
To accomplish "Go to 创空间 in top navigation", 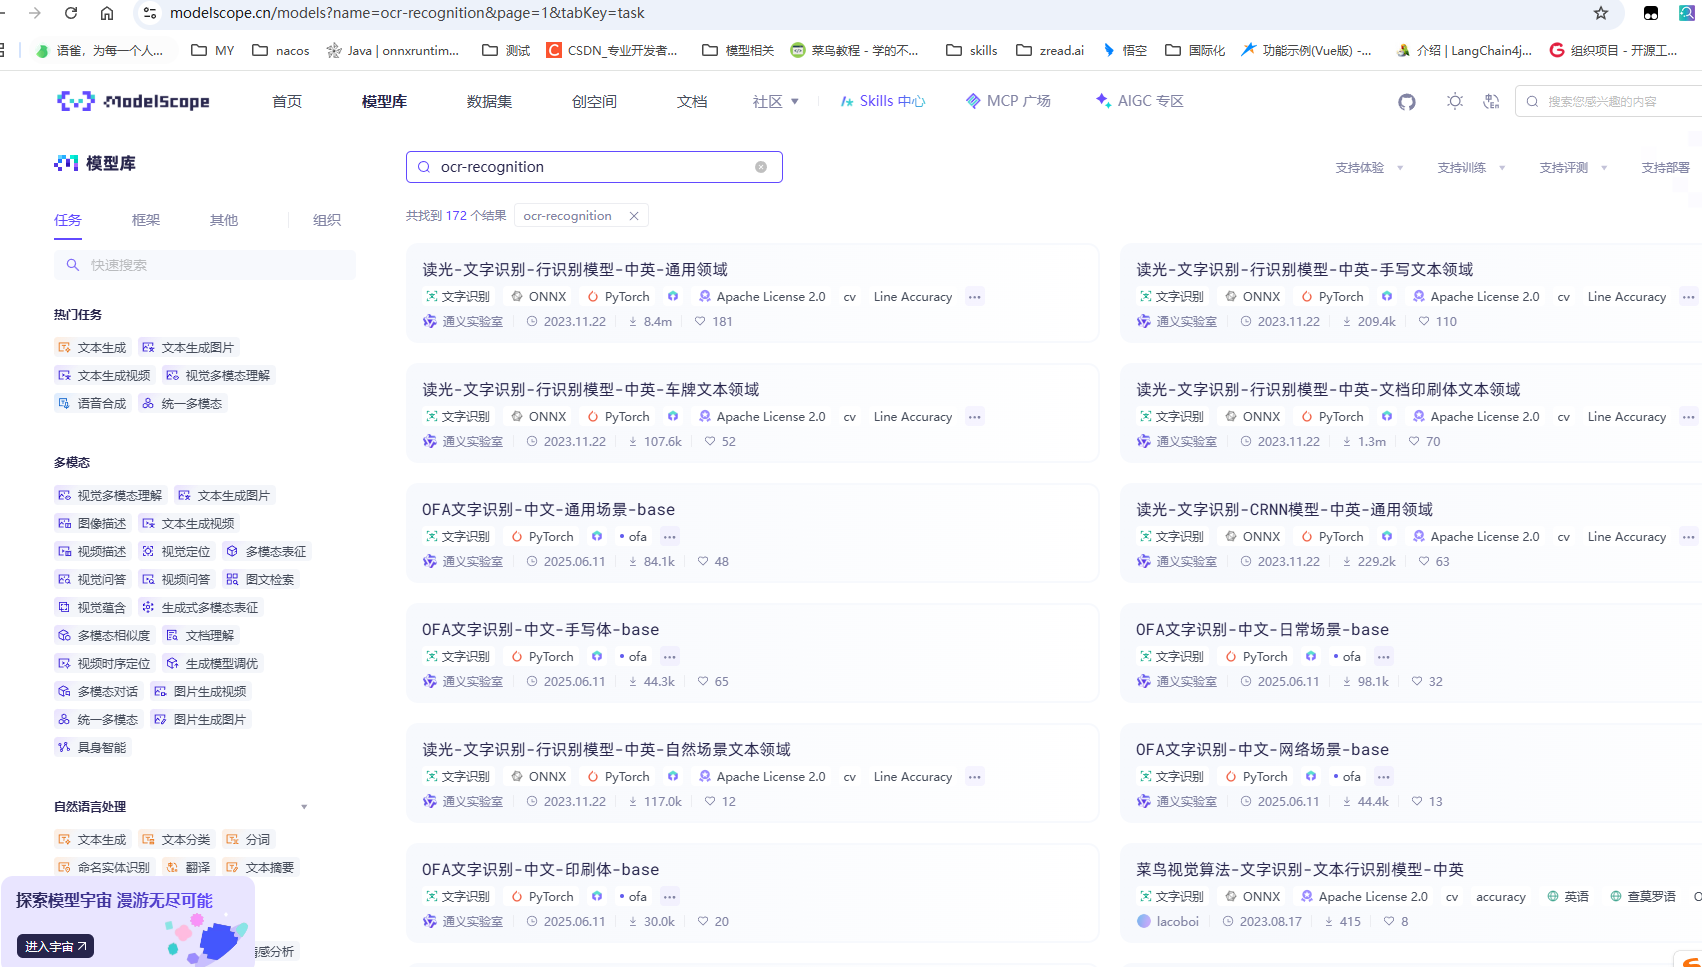I will (x=594, y=102).
